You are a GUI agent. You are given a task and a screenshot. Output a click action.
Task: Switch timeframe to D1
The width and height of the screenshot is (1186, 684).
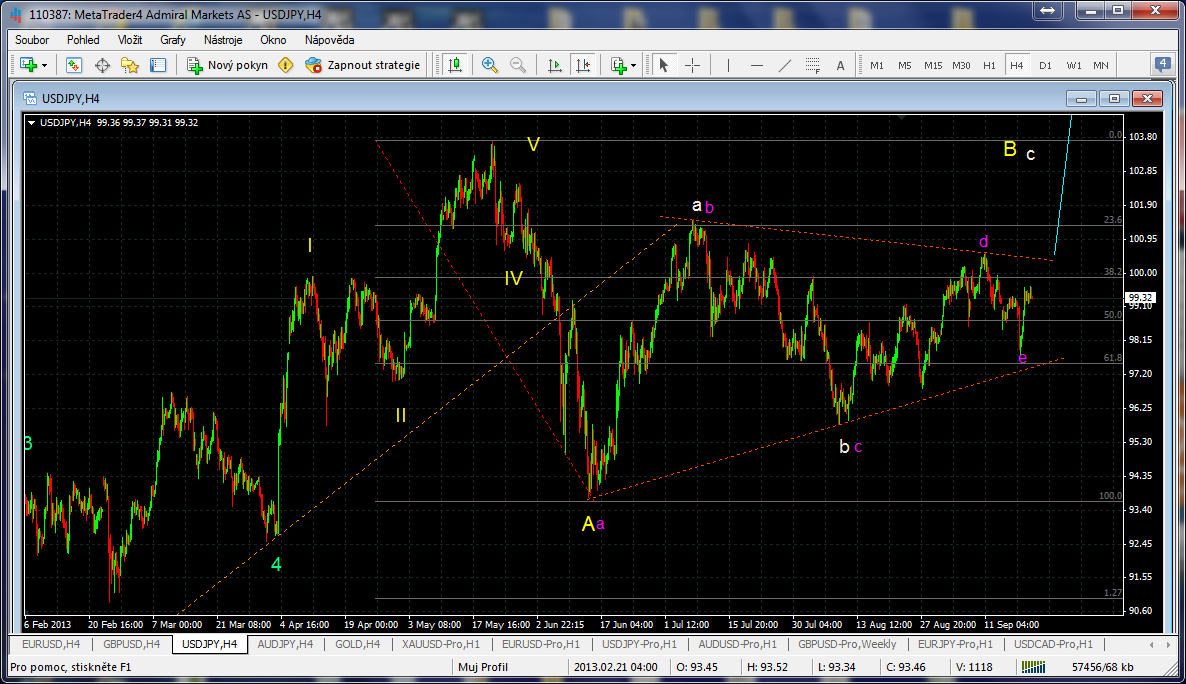pyautogui.click(x=1045, y=65)
